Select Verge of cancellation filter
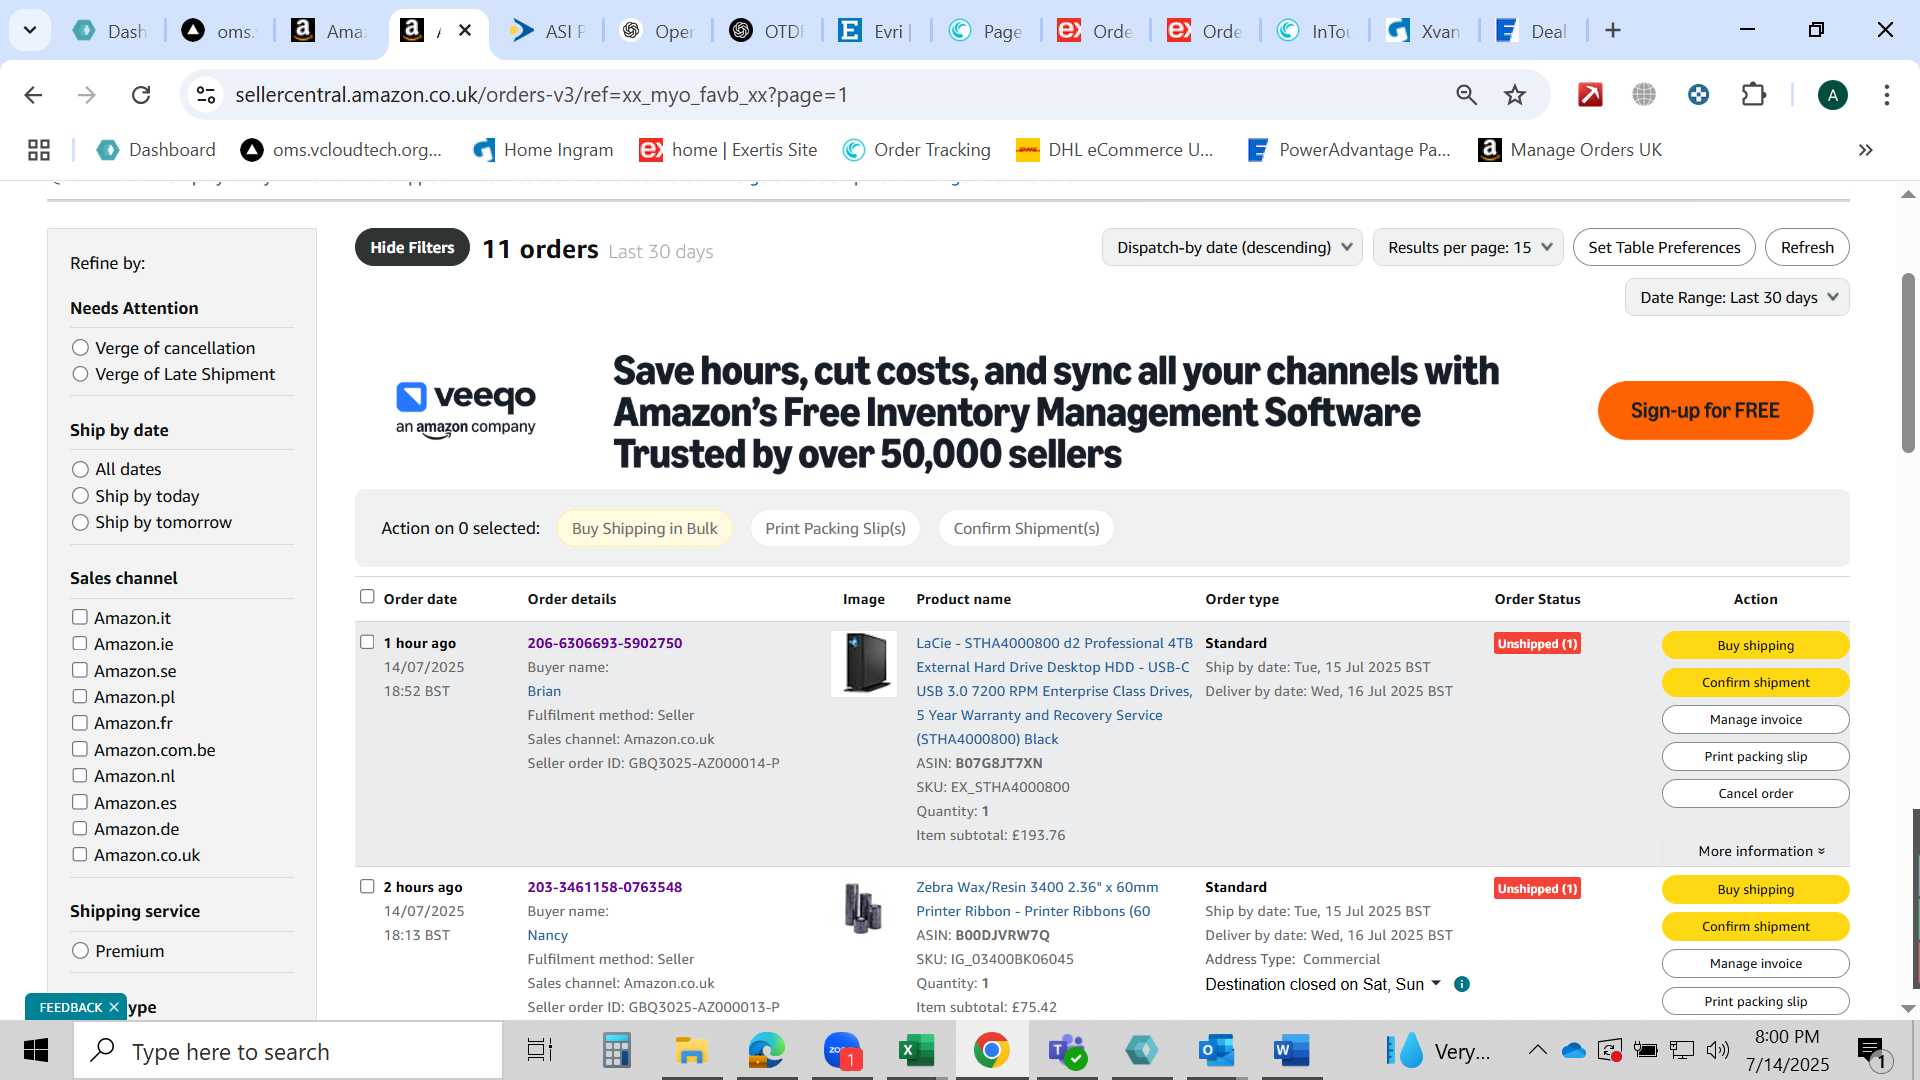Screen dimensions: 1920x1080 [80, 348]
